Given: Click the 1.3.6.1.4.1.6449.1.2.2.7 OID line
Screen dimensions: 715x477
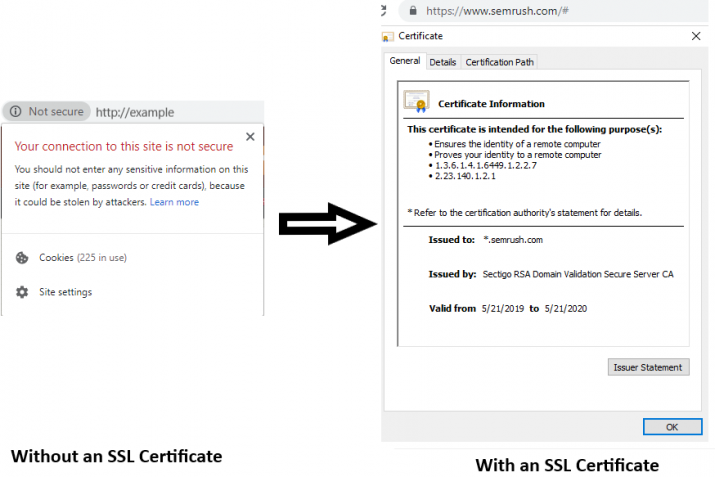Looking at the screenshot, I should (485, 166).
